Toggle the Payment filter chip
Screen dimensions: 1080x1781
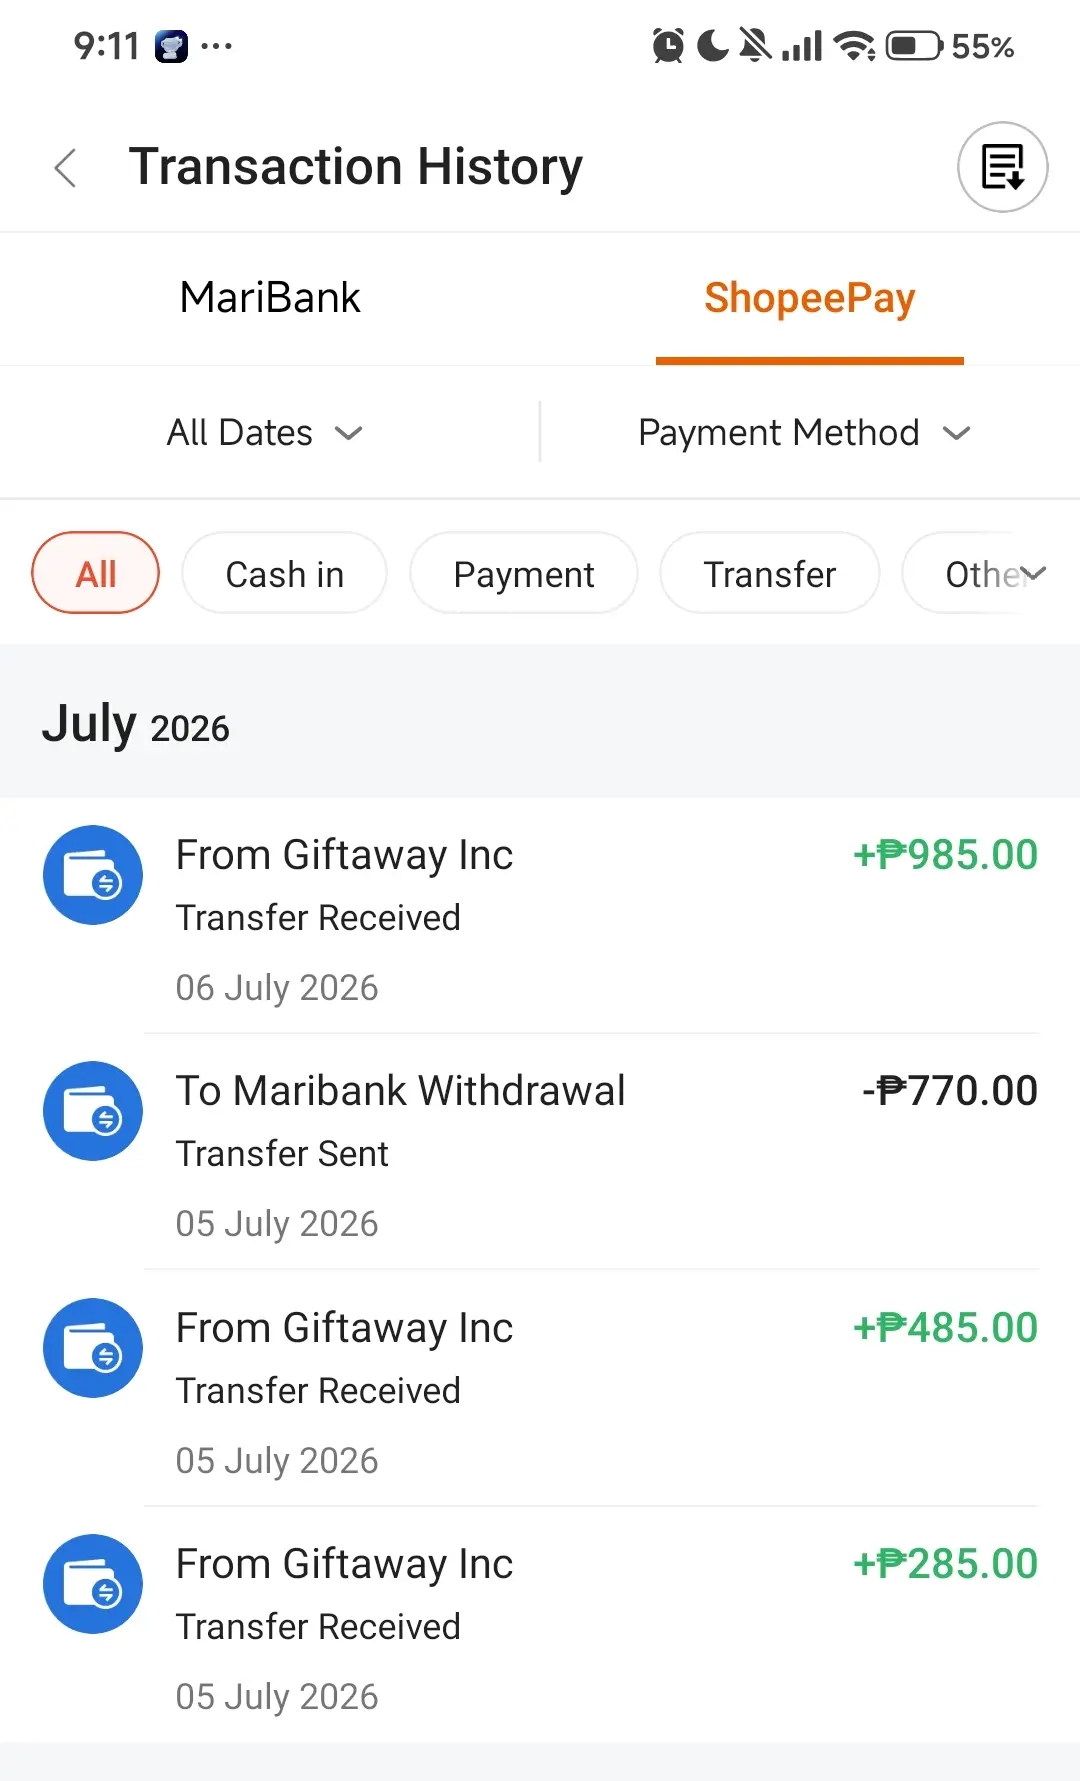524,573
